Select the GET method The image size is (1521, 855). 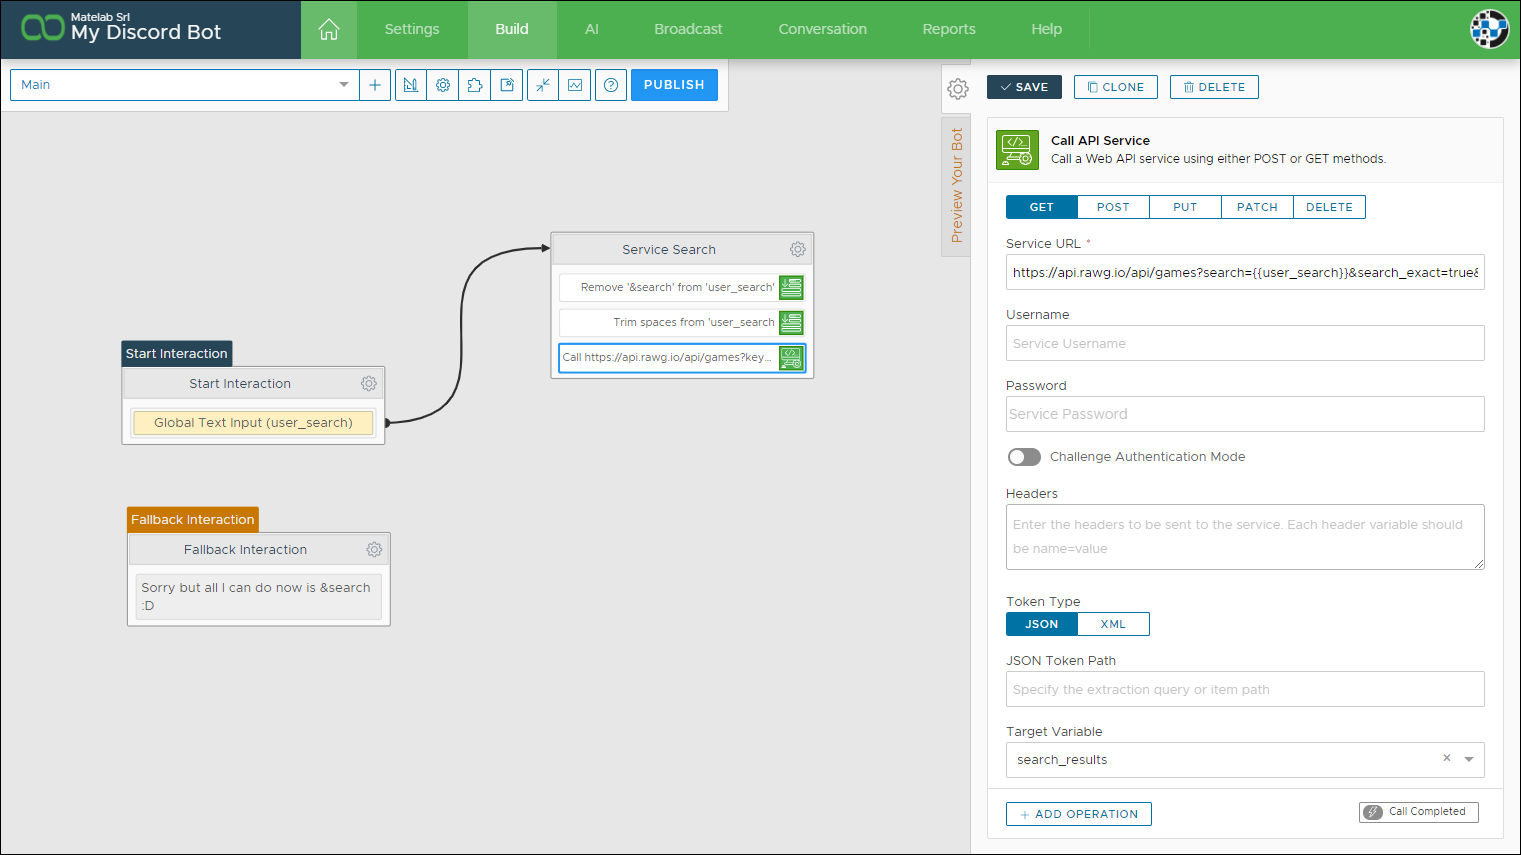pos(1042,207)
